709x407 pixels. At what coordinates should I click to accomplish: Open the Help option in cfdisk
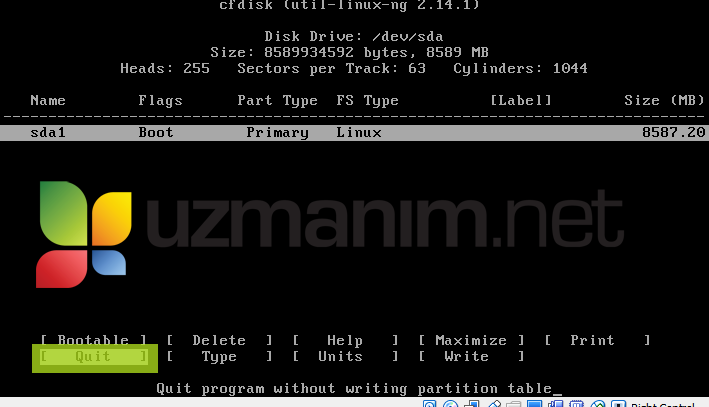(x=345, y=340)
